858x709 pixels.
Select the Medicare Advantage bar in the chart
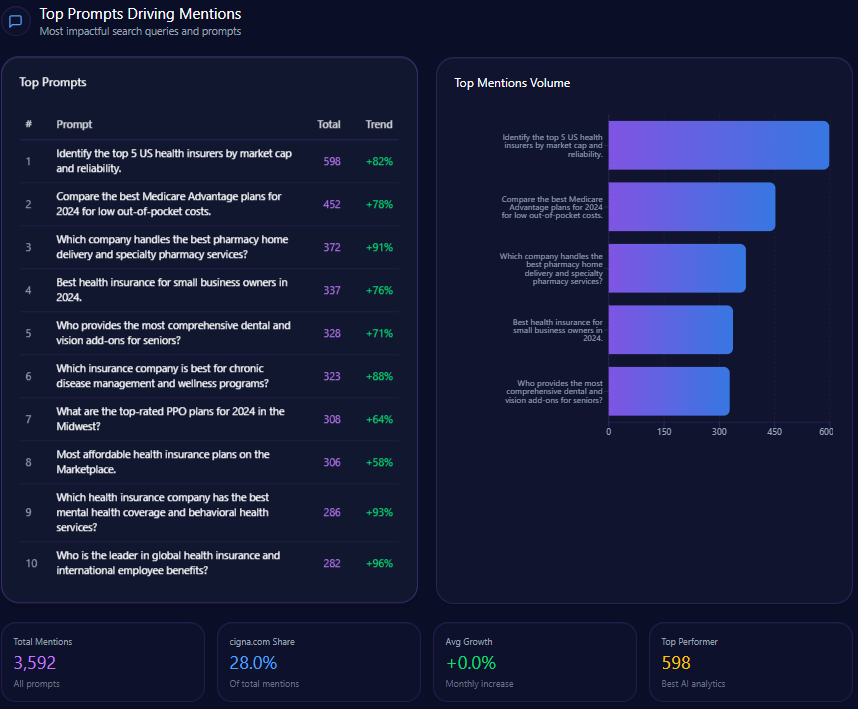click(x=691, y=207)
